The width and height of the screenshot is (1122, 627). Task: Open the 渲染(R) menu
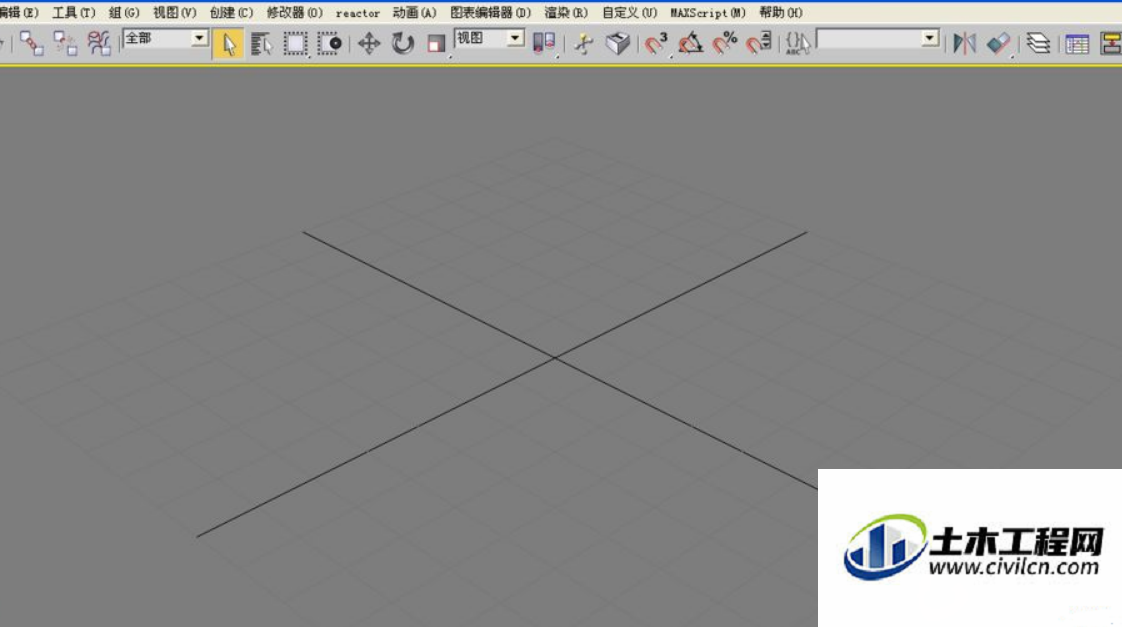tap(566, 13)
